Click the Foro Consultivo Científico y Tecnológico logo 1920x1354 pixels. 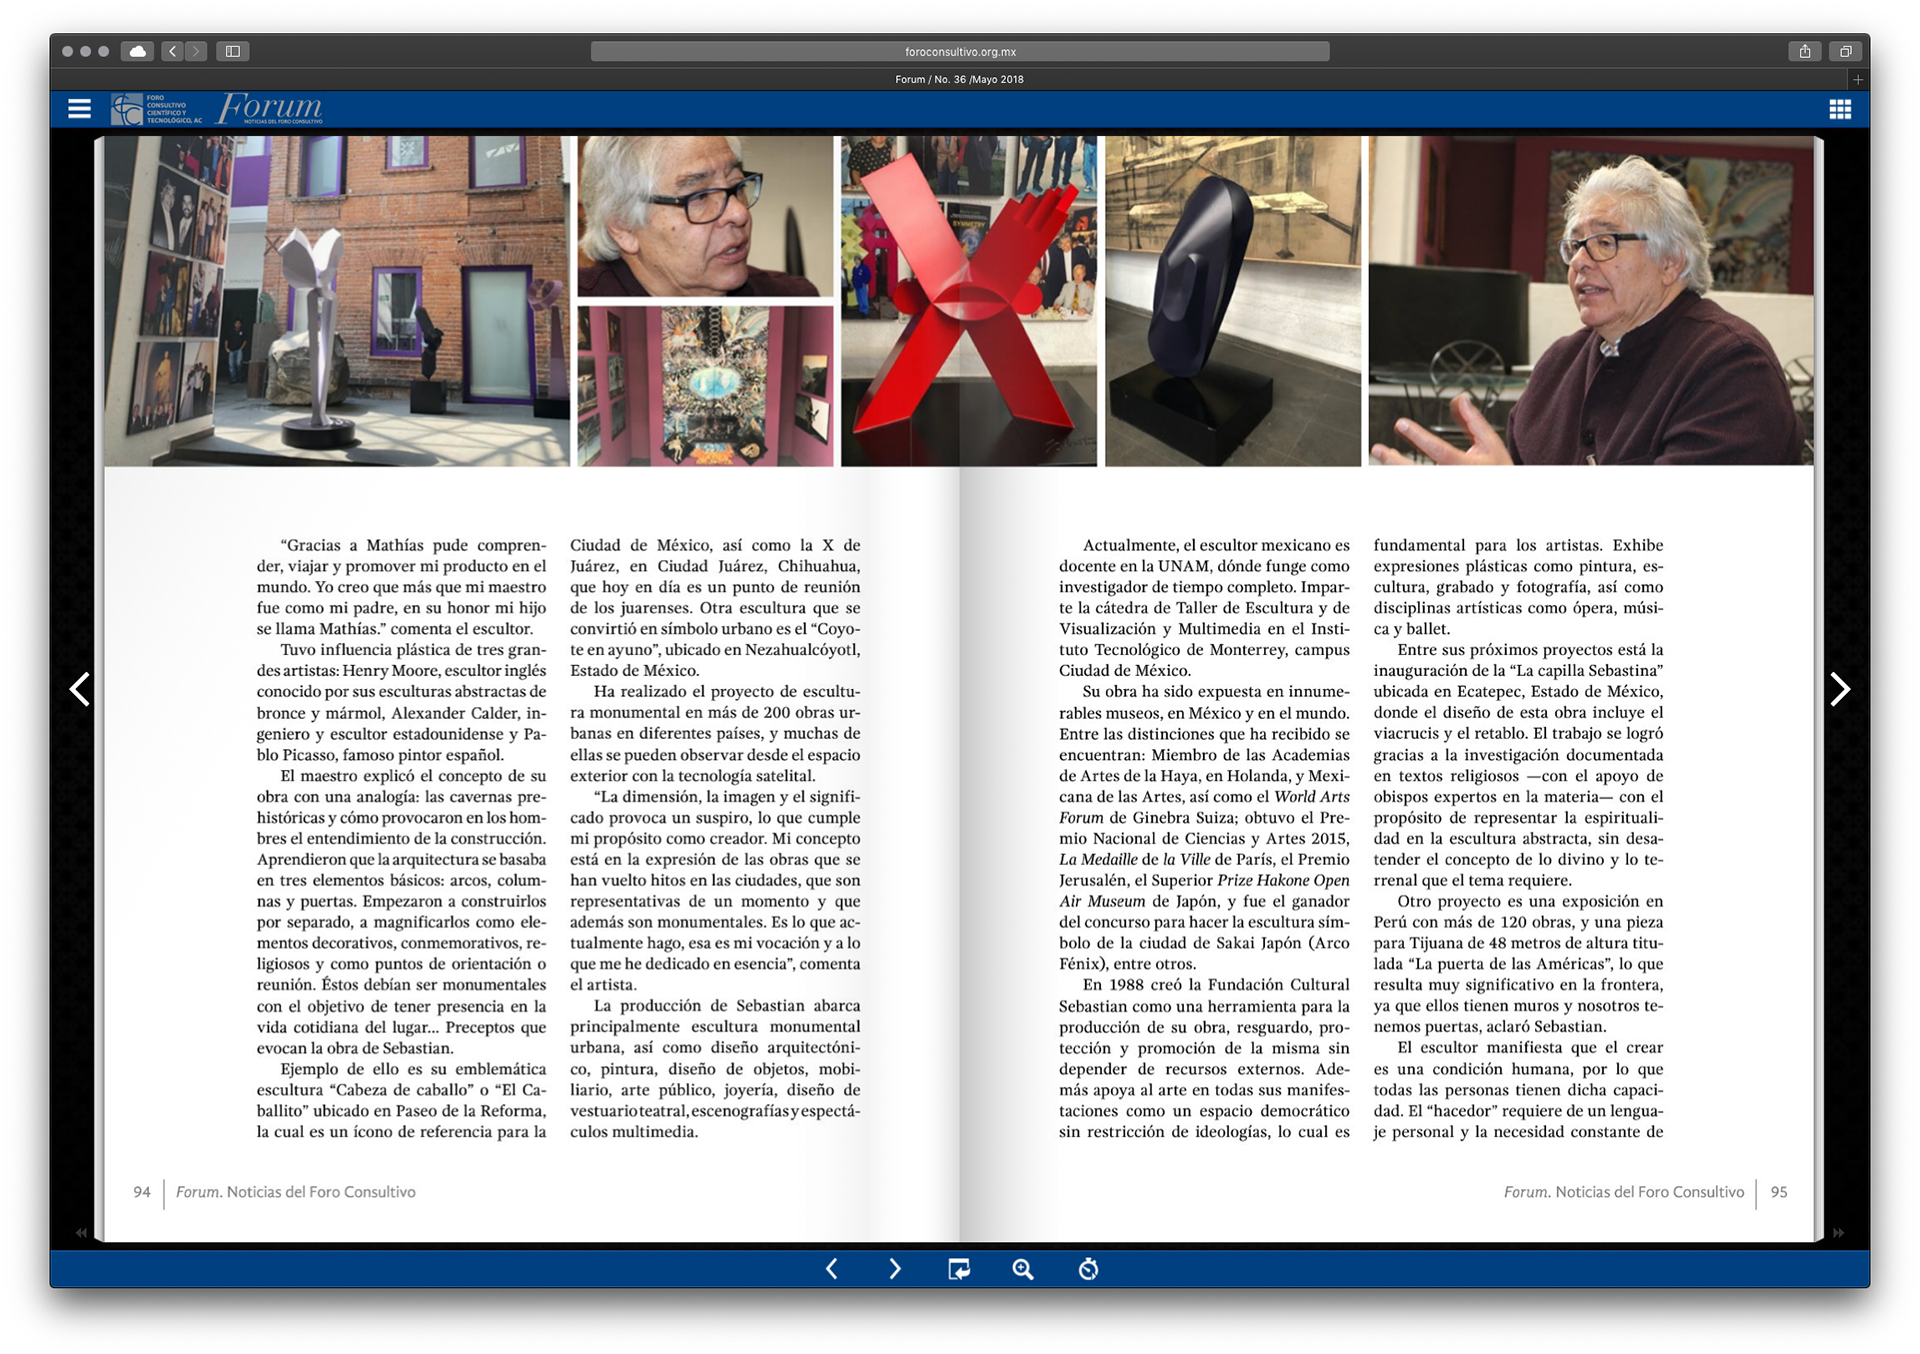pyautogui.click(x=155, y=109)
